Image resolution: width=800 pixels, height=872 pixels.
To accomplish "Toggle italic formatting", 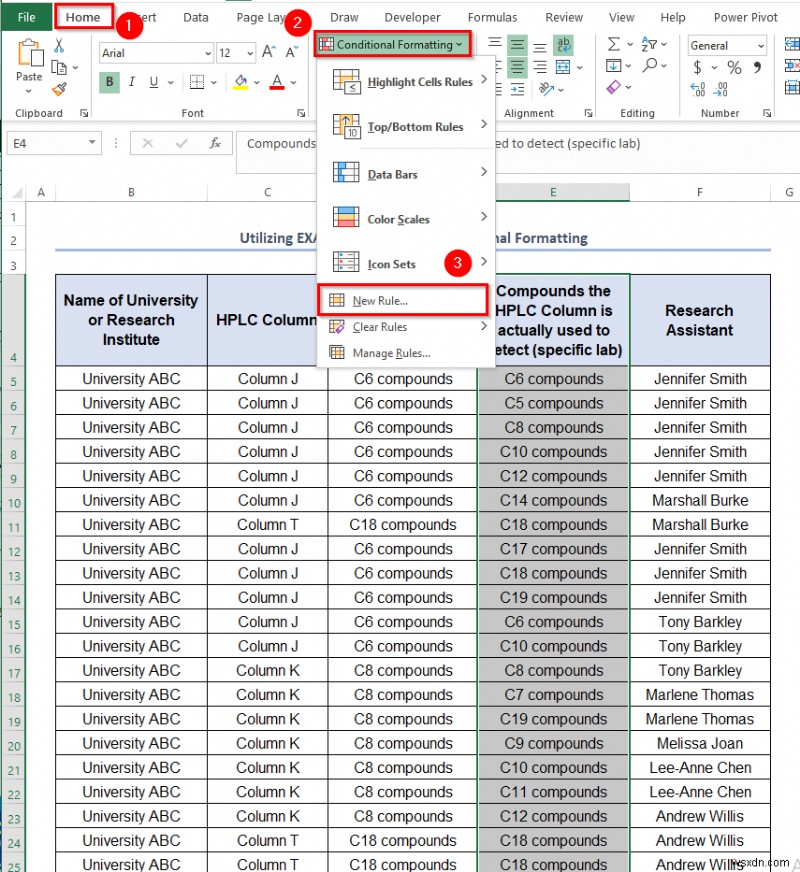I will [132, 80].
